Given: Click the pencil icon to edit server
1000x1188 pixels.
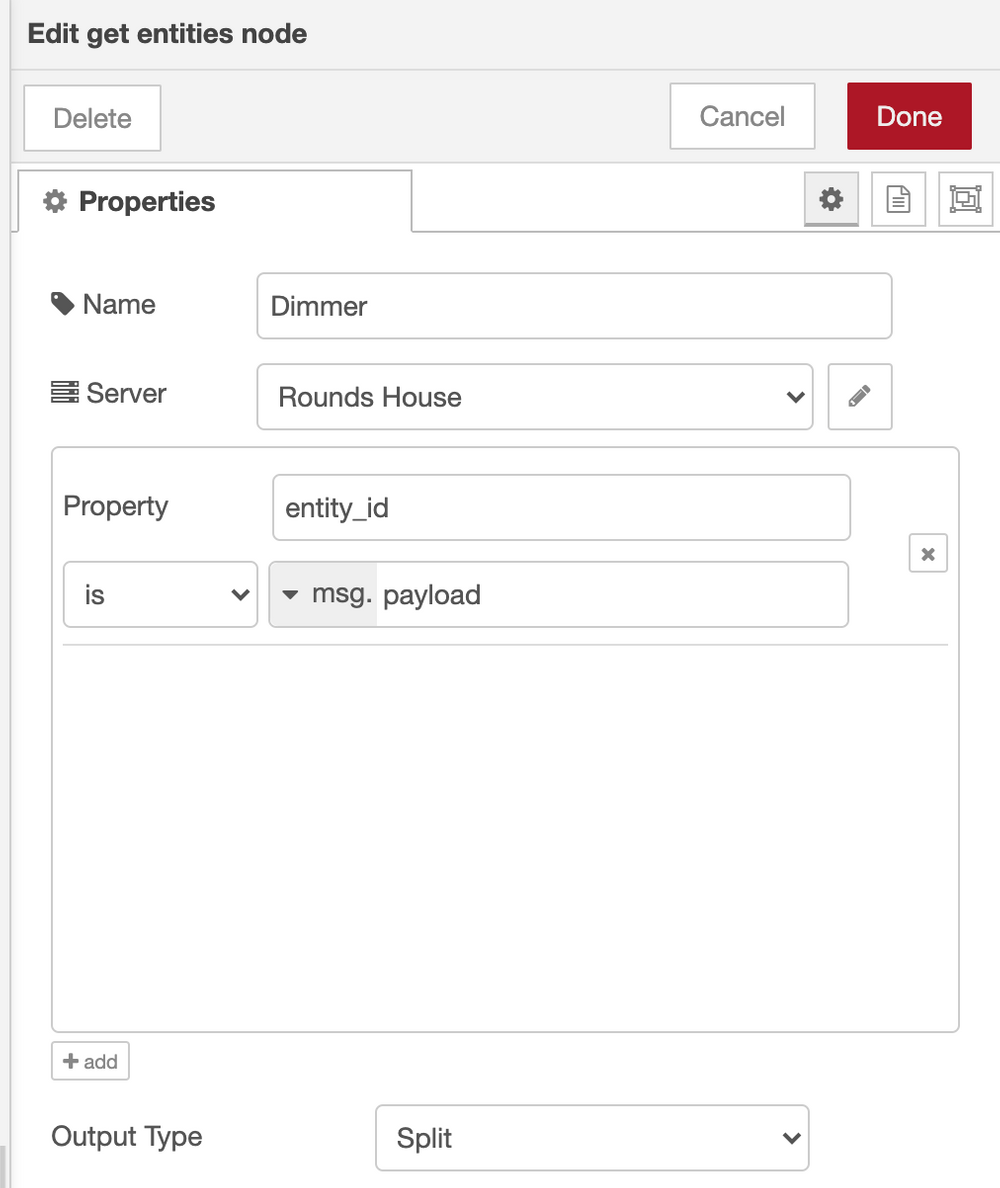Looking at the screenshot, I should tap(859, 397).
